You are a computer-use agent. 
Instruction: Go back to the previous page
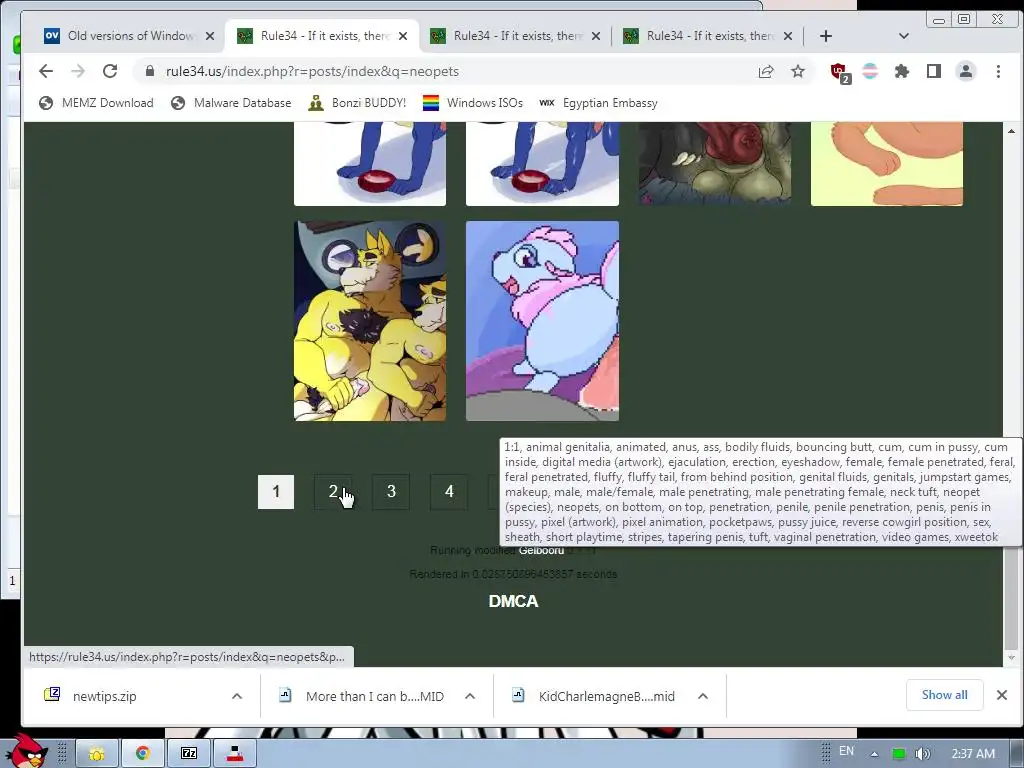[46, 71]
